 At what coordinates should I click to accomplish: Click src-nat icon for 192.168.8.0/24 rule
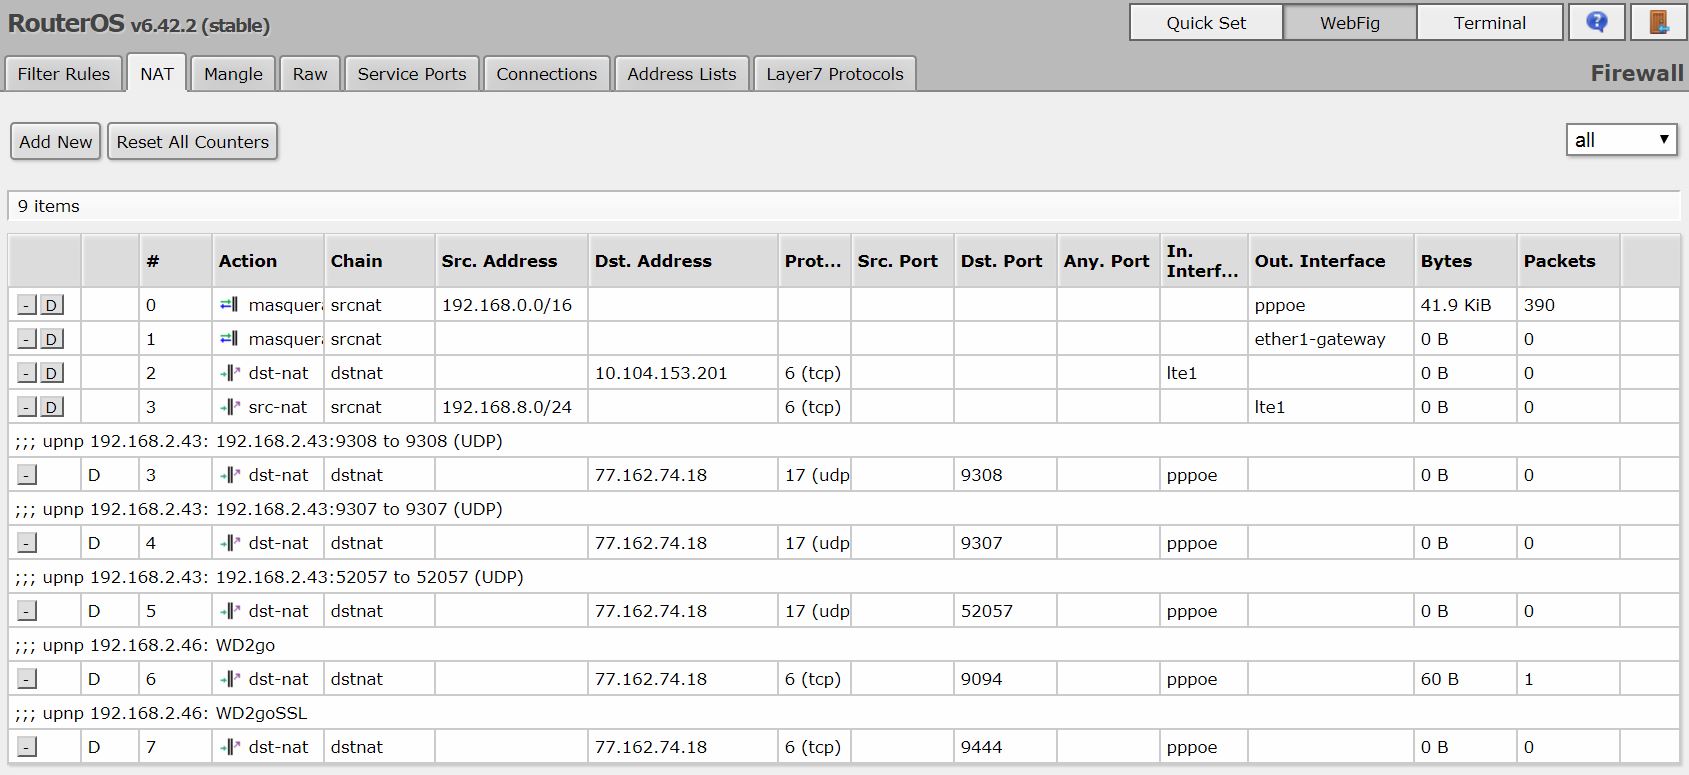230,407
